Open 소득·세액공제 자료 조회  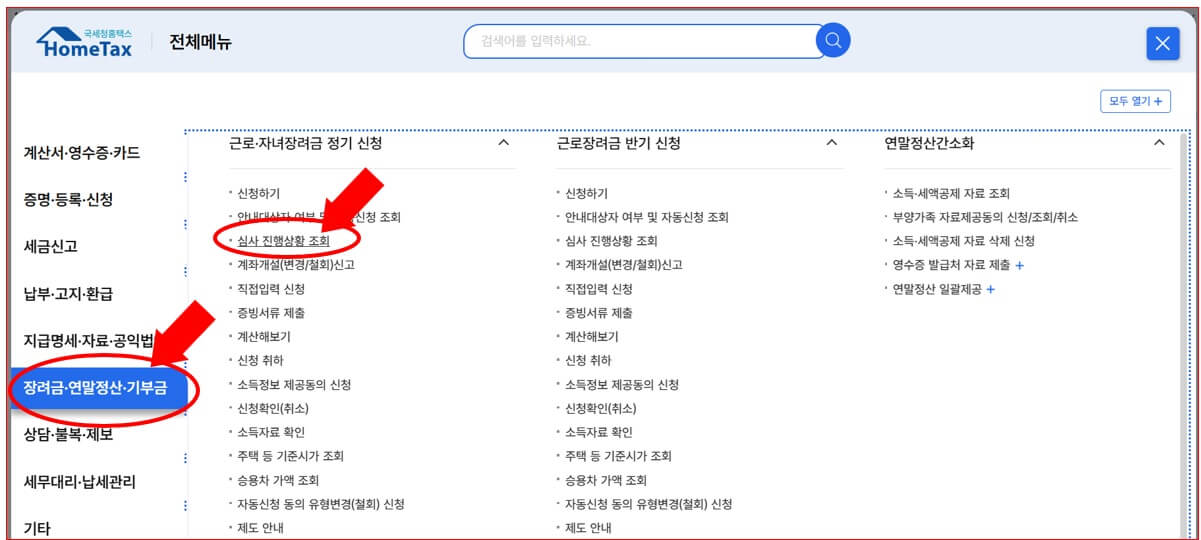pyautogui.click(x=951, y=193)
